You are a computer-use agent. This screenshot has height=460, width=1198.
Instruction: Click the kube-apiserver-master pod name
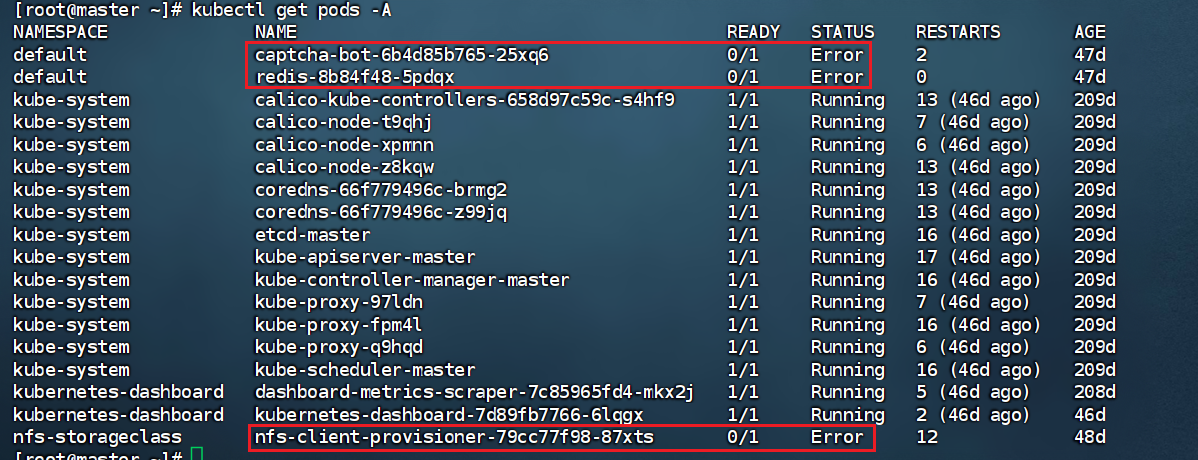click(365, 257)
